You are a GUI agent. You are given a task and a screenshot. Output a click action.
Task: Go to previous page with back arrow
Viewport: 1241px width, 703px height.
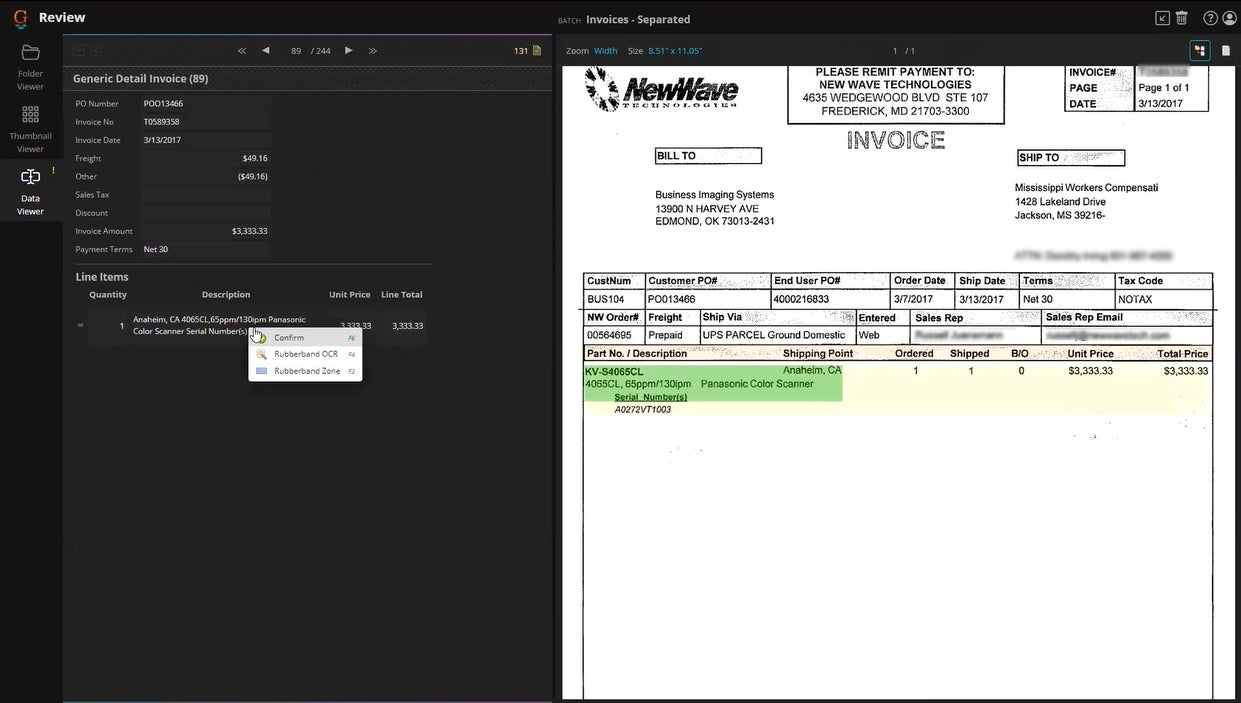pos(265,50)
